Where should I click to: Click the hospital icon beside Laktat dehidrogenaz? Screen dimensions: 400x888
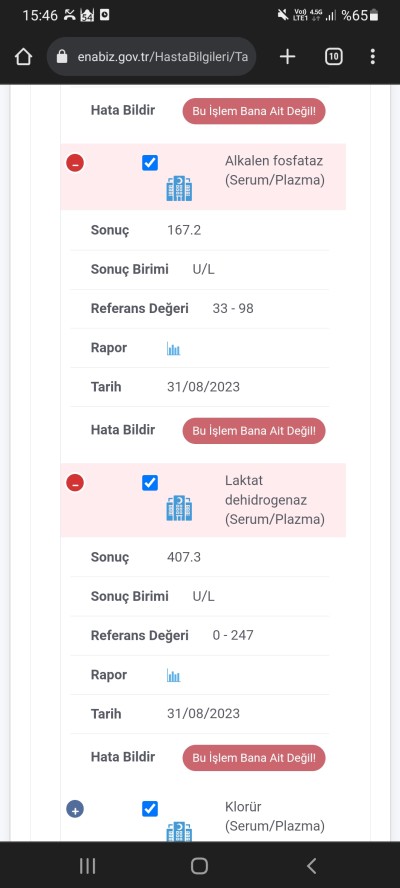click(x=179, y=508)
